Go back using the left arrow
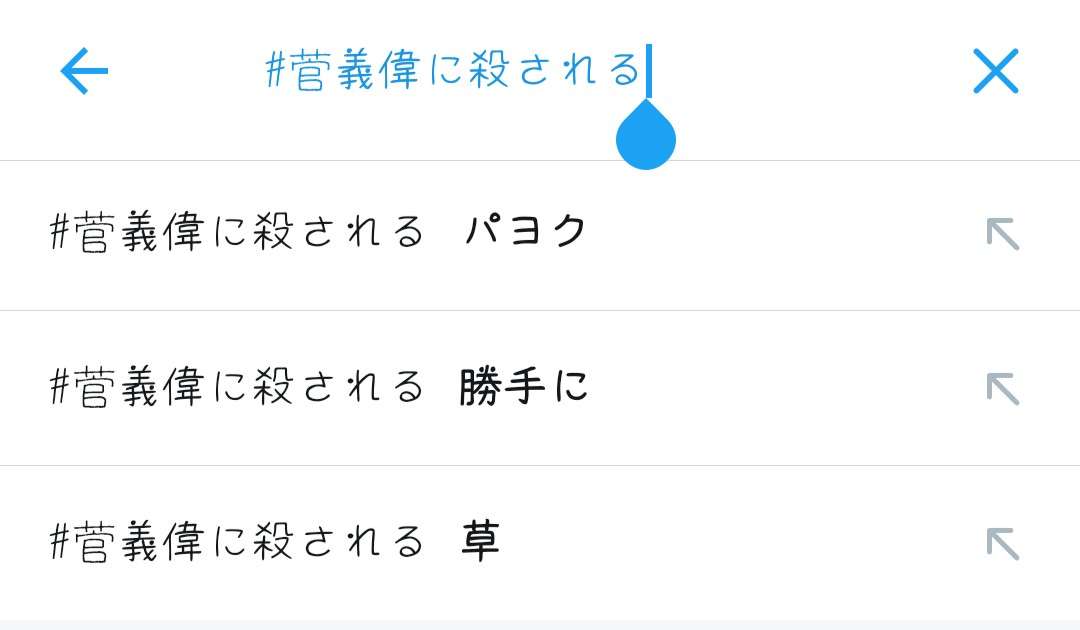 tap(84, 71)
